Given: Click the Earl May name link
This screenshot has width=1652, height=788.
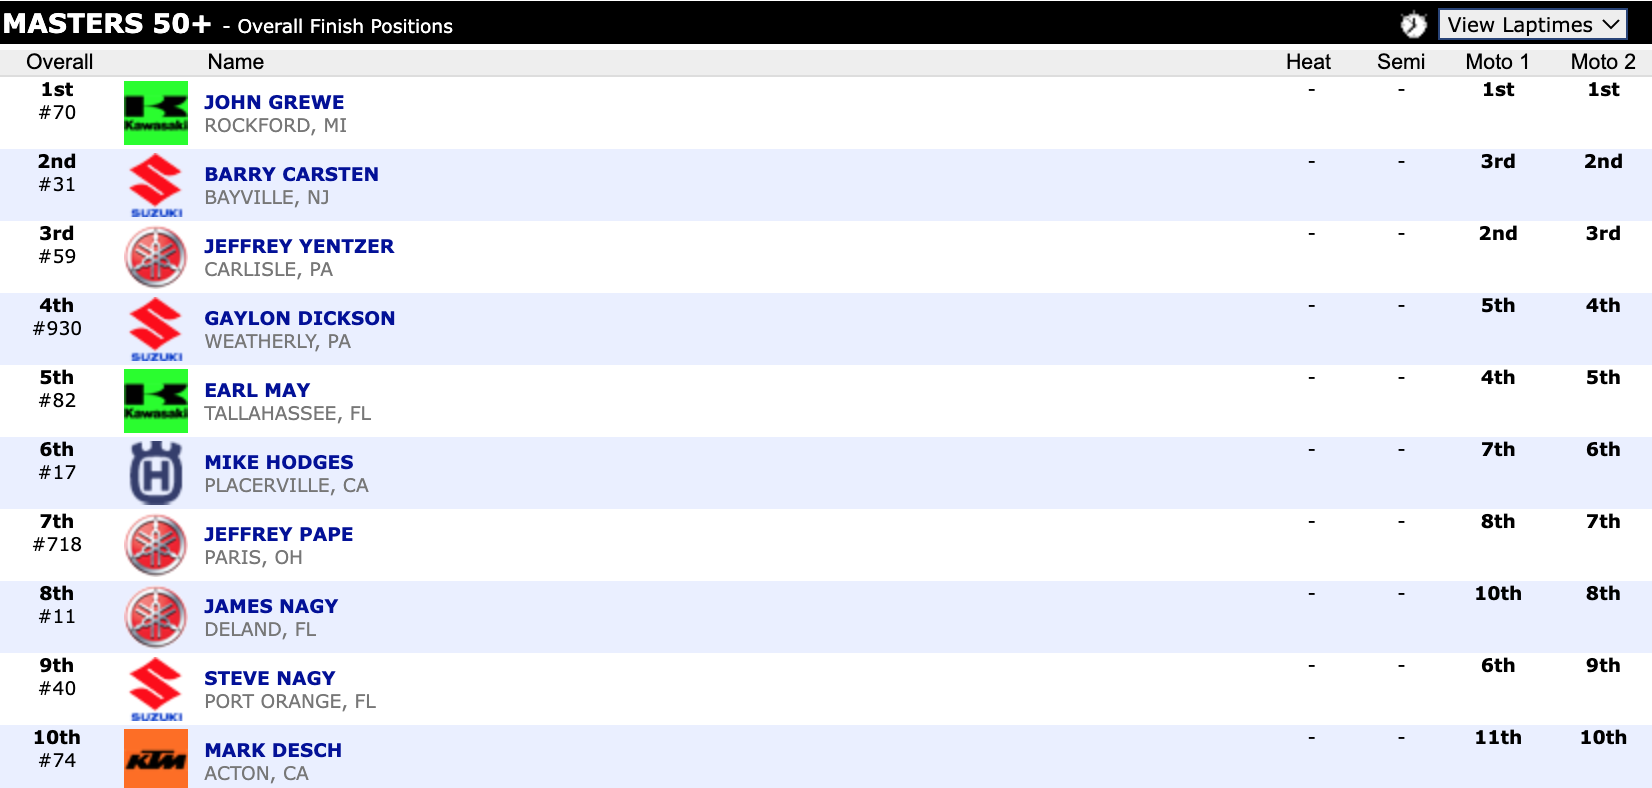Looking at the screenshot, I should [257, 390].
